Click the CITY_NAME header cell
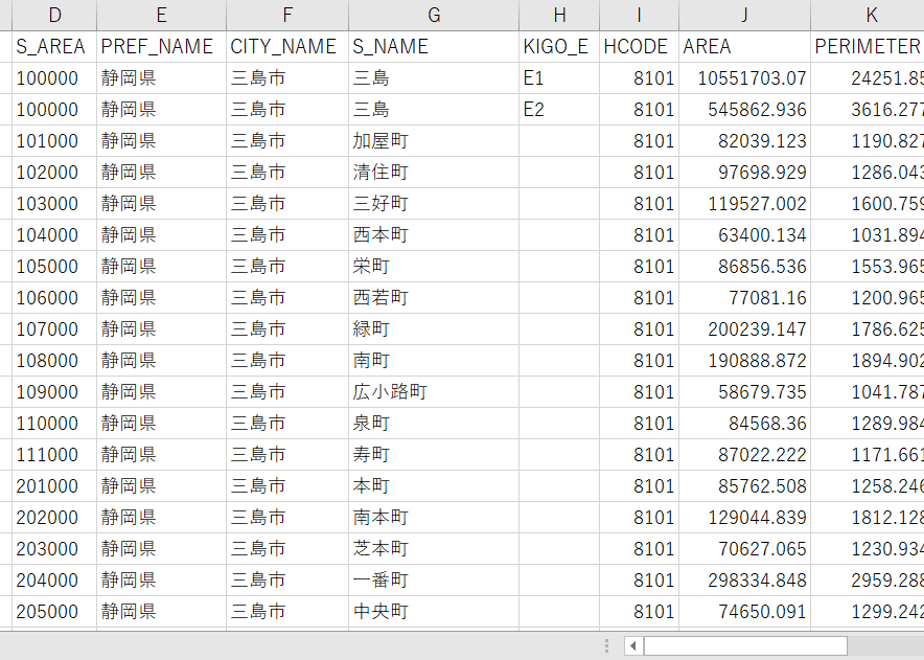Viewport: 924px width, 660px height. (x=287, y=47)
